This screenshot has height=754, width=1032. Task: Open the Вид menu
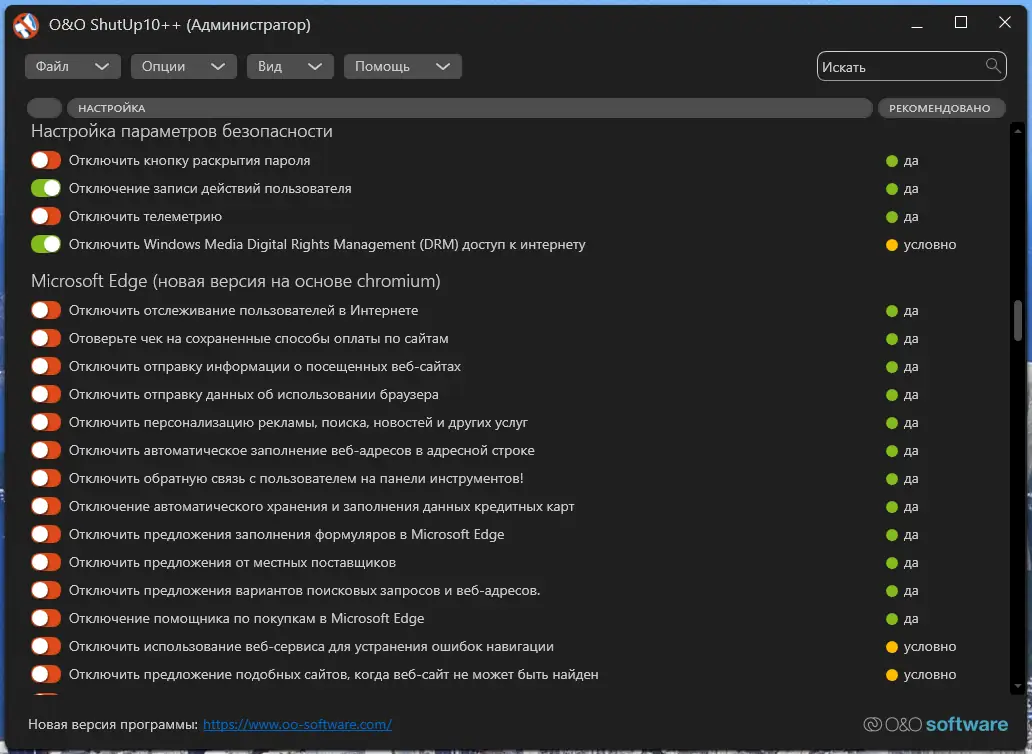289,67
